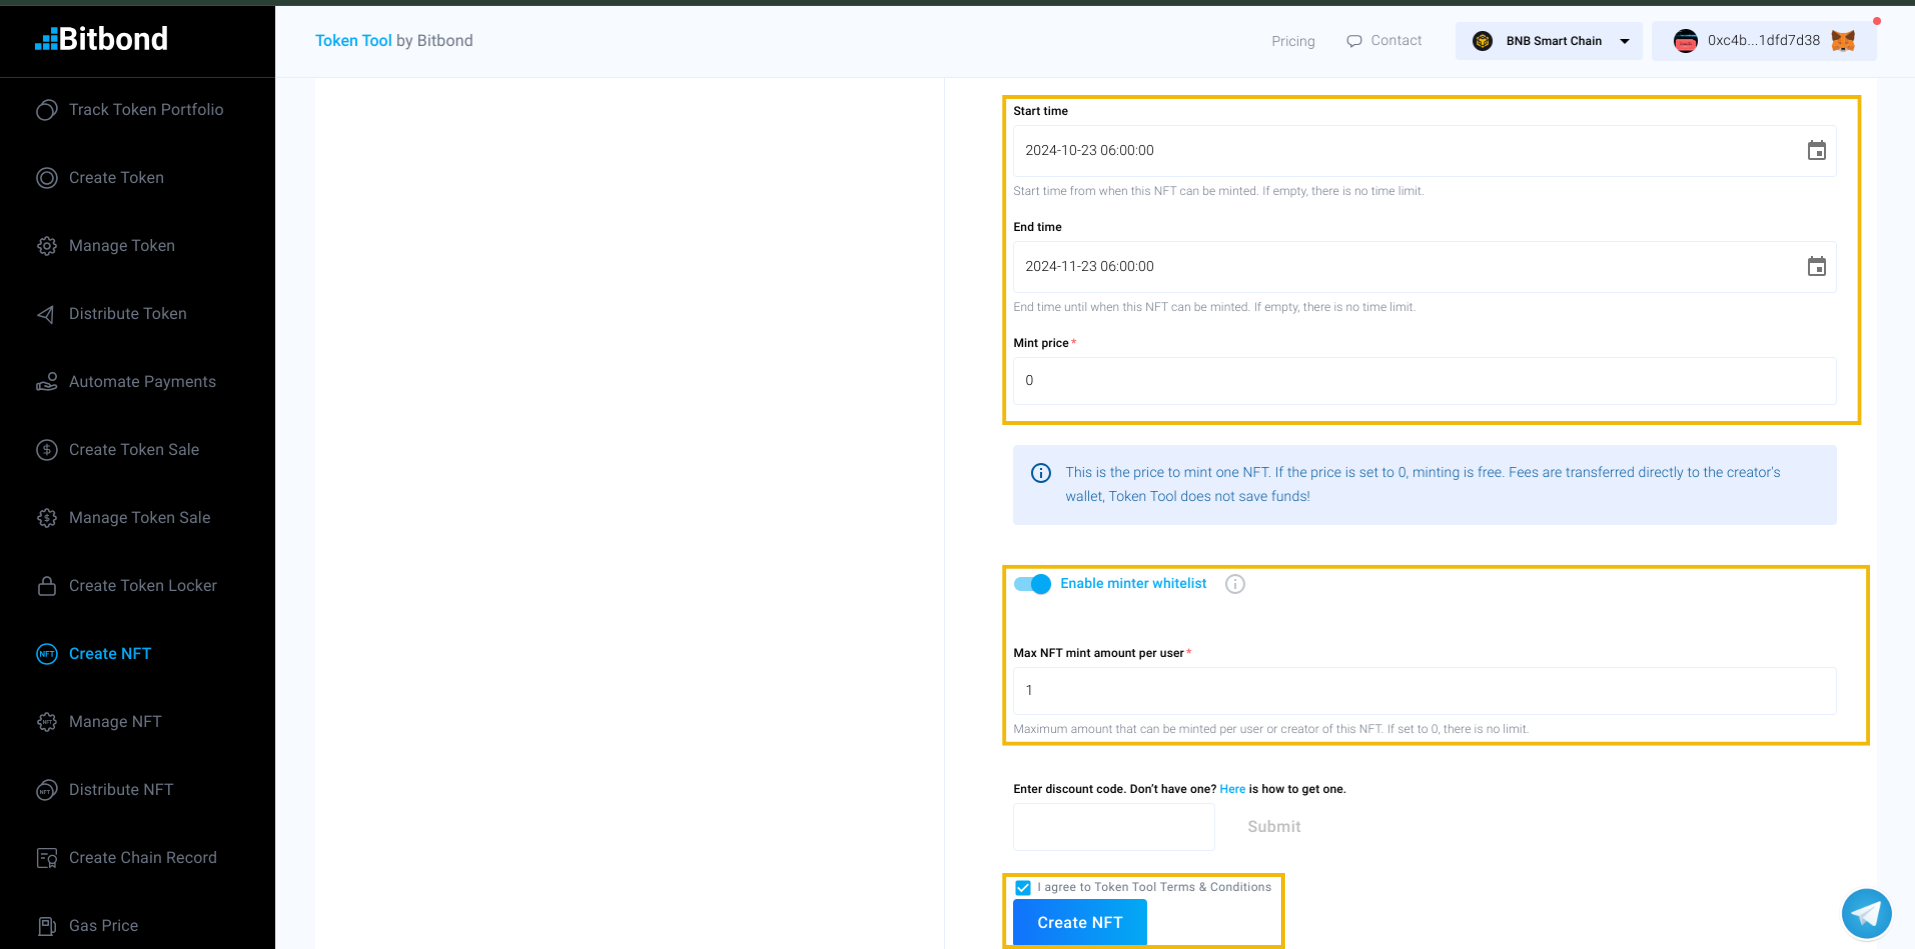Screen dimensions: 1915x949
Task: Uncheck the Terms & Conditions agreement
Action: 1022,887
